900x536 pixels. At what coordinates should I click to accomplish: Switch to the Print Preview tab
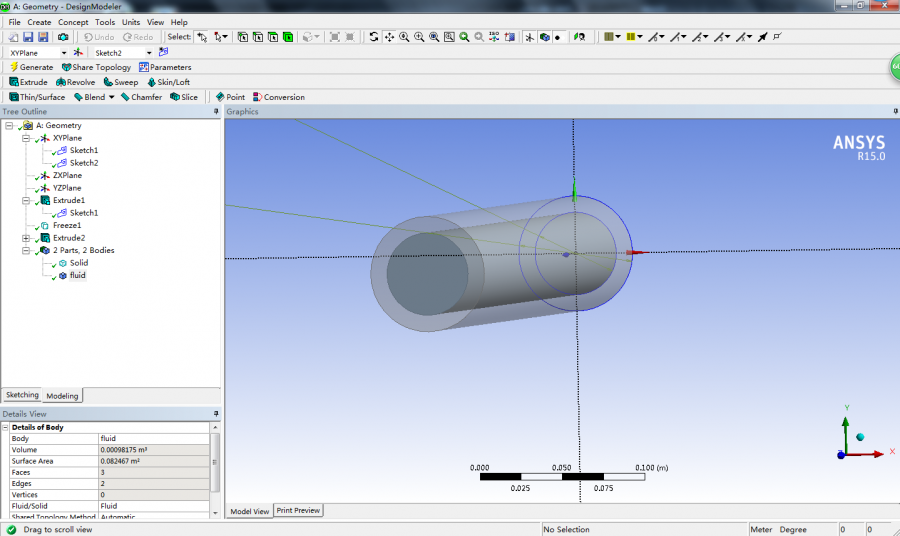coord(298,510)
